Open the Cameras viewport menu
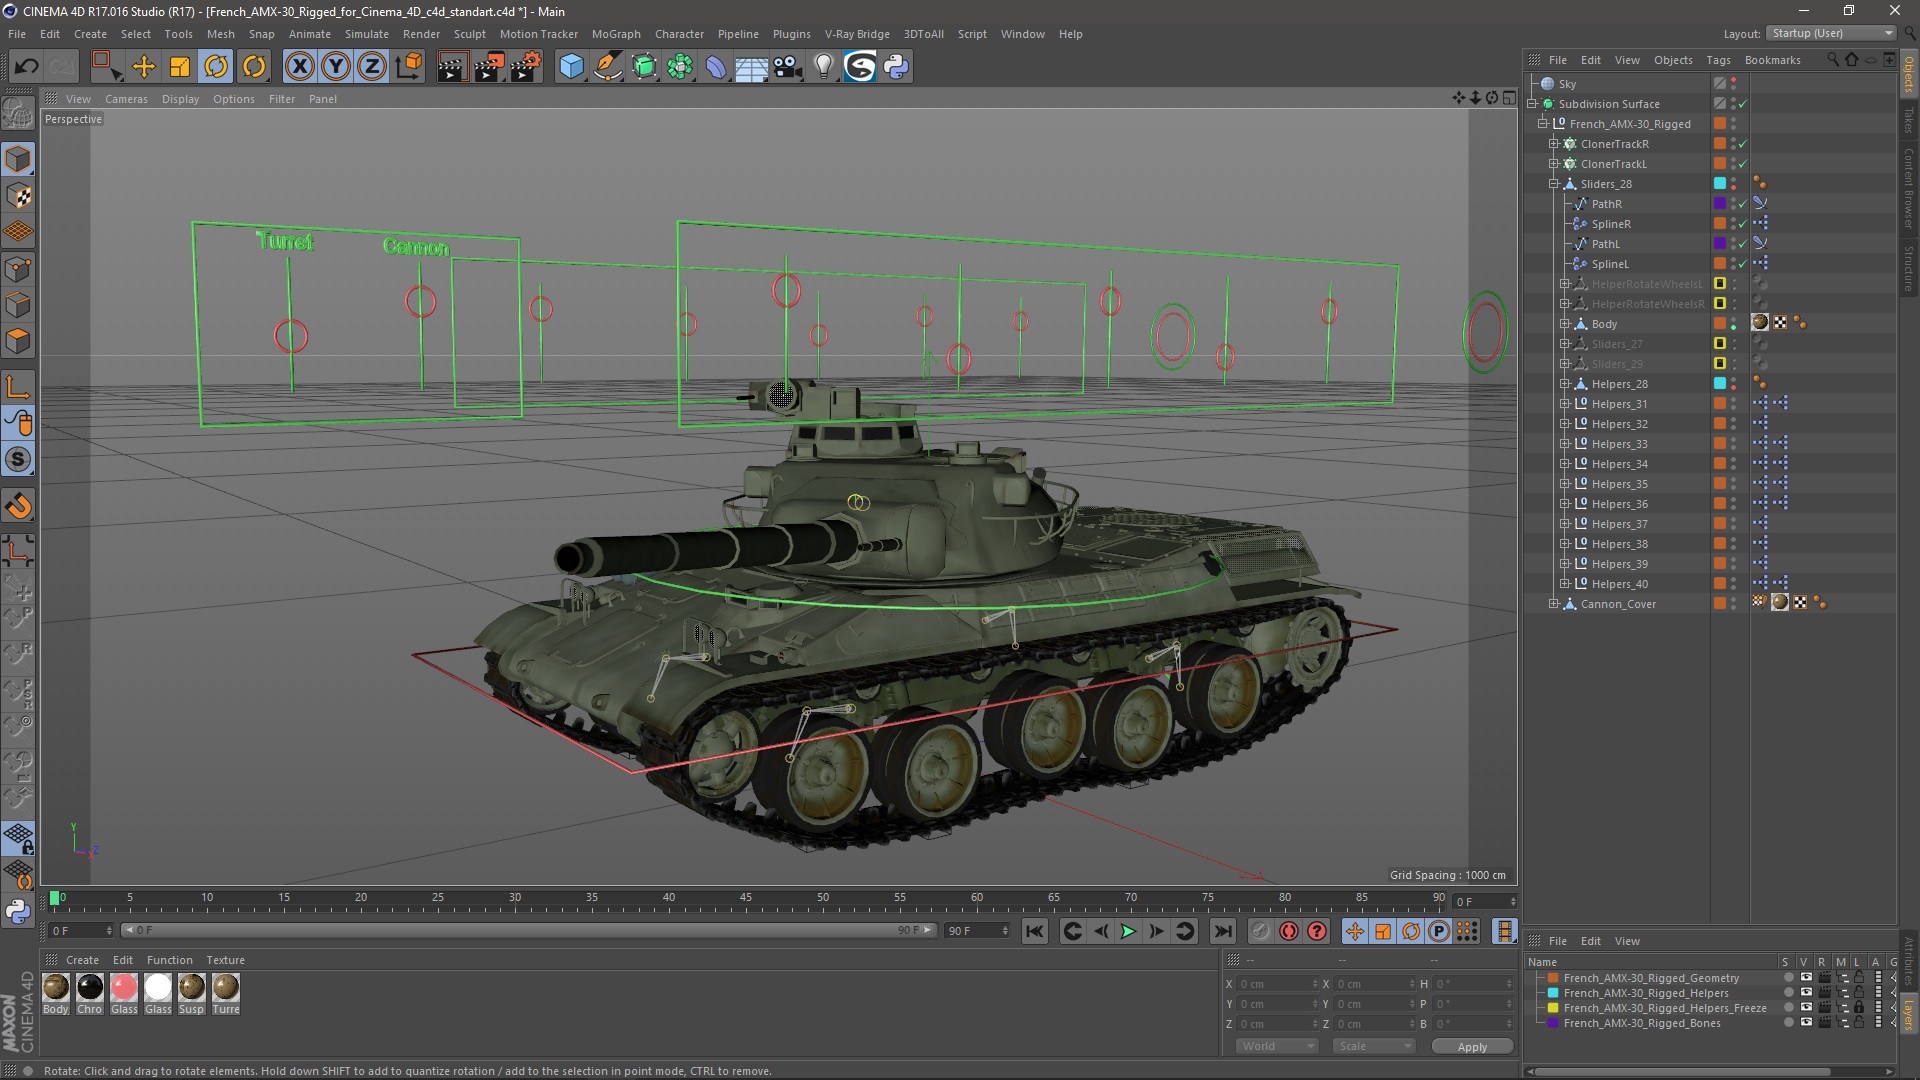The height and width of the screenshot is (1080, 1920). pyautogui.click(x=126, y=99)
